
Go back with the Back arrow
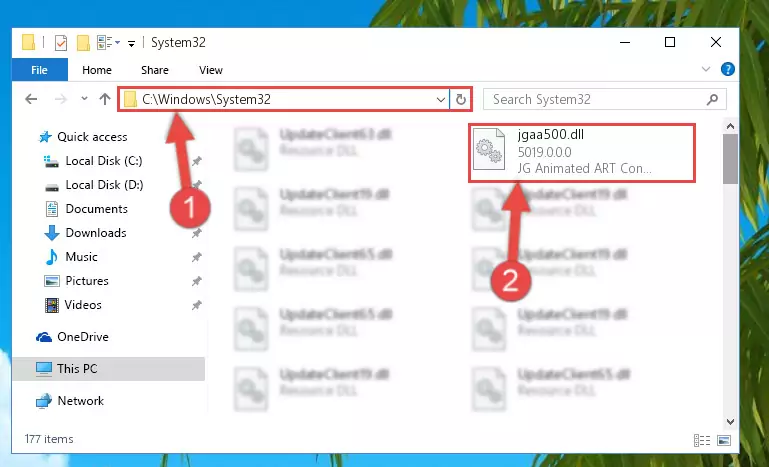click(x=31, y=99)
